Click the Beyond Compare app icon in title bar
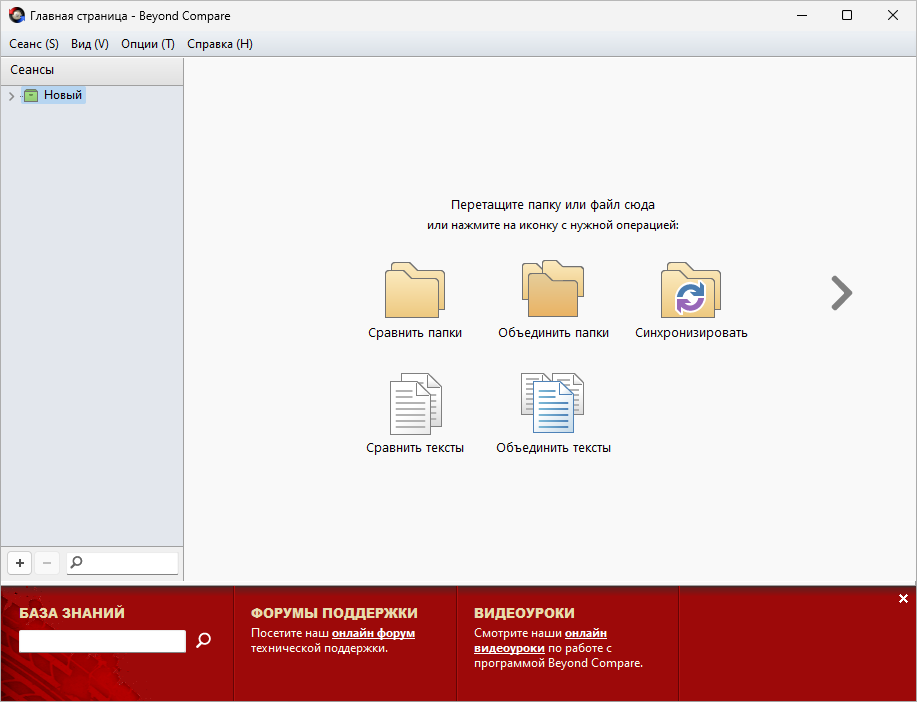 (x=17, y=16)
